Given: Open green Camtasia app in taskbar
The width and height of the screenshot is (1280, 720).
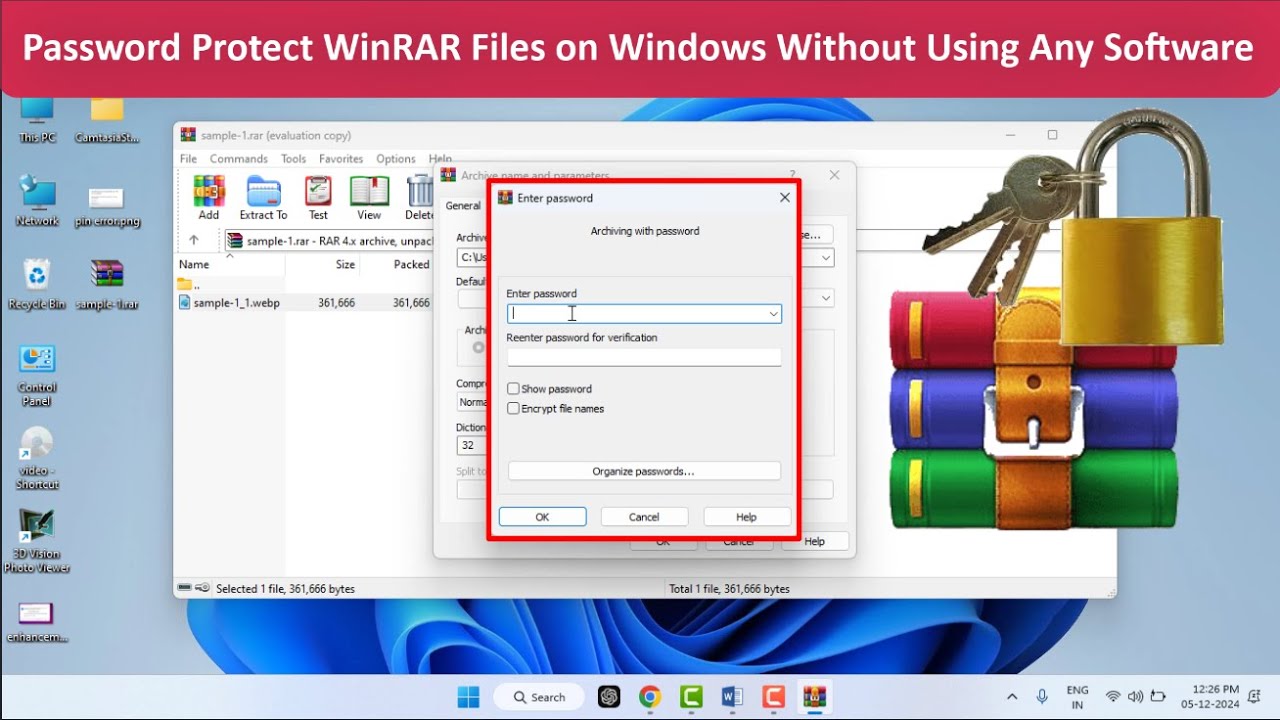Looking at the screenshot, I should pyautogui.click(x=691, y=697).
